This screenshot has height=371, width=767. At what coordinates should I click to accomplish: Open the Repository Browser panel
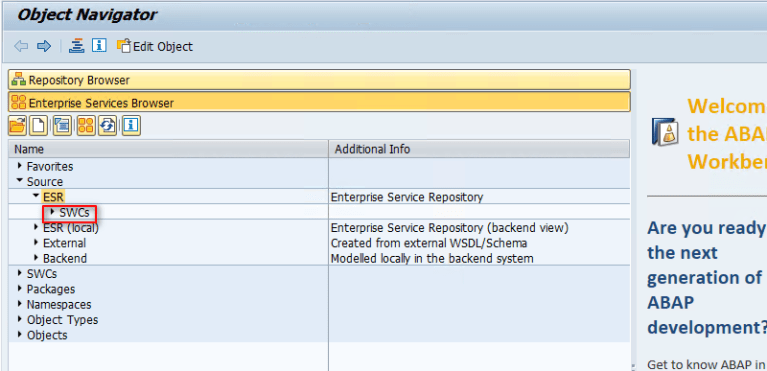pos(319,80)
